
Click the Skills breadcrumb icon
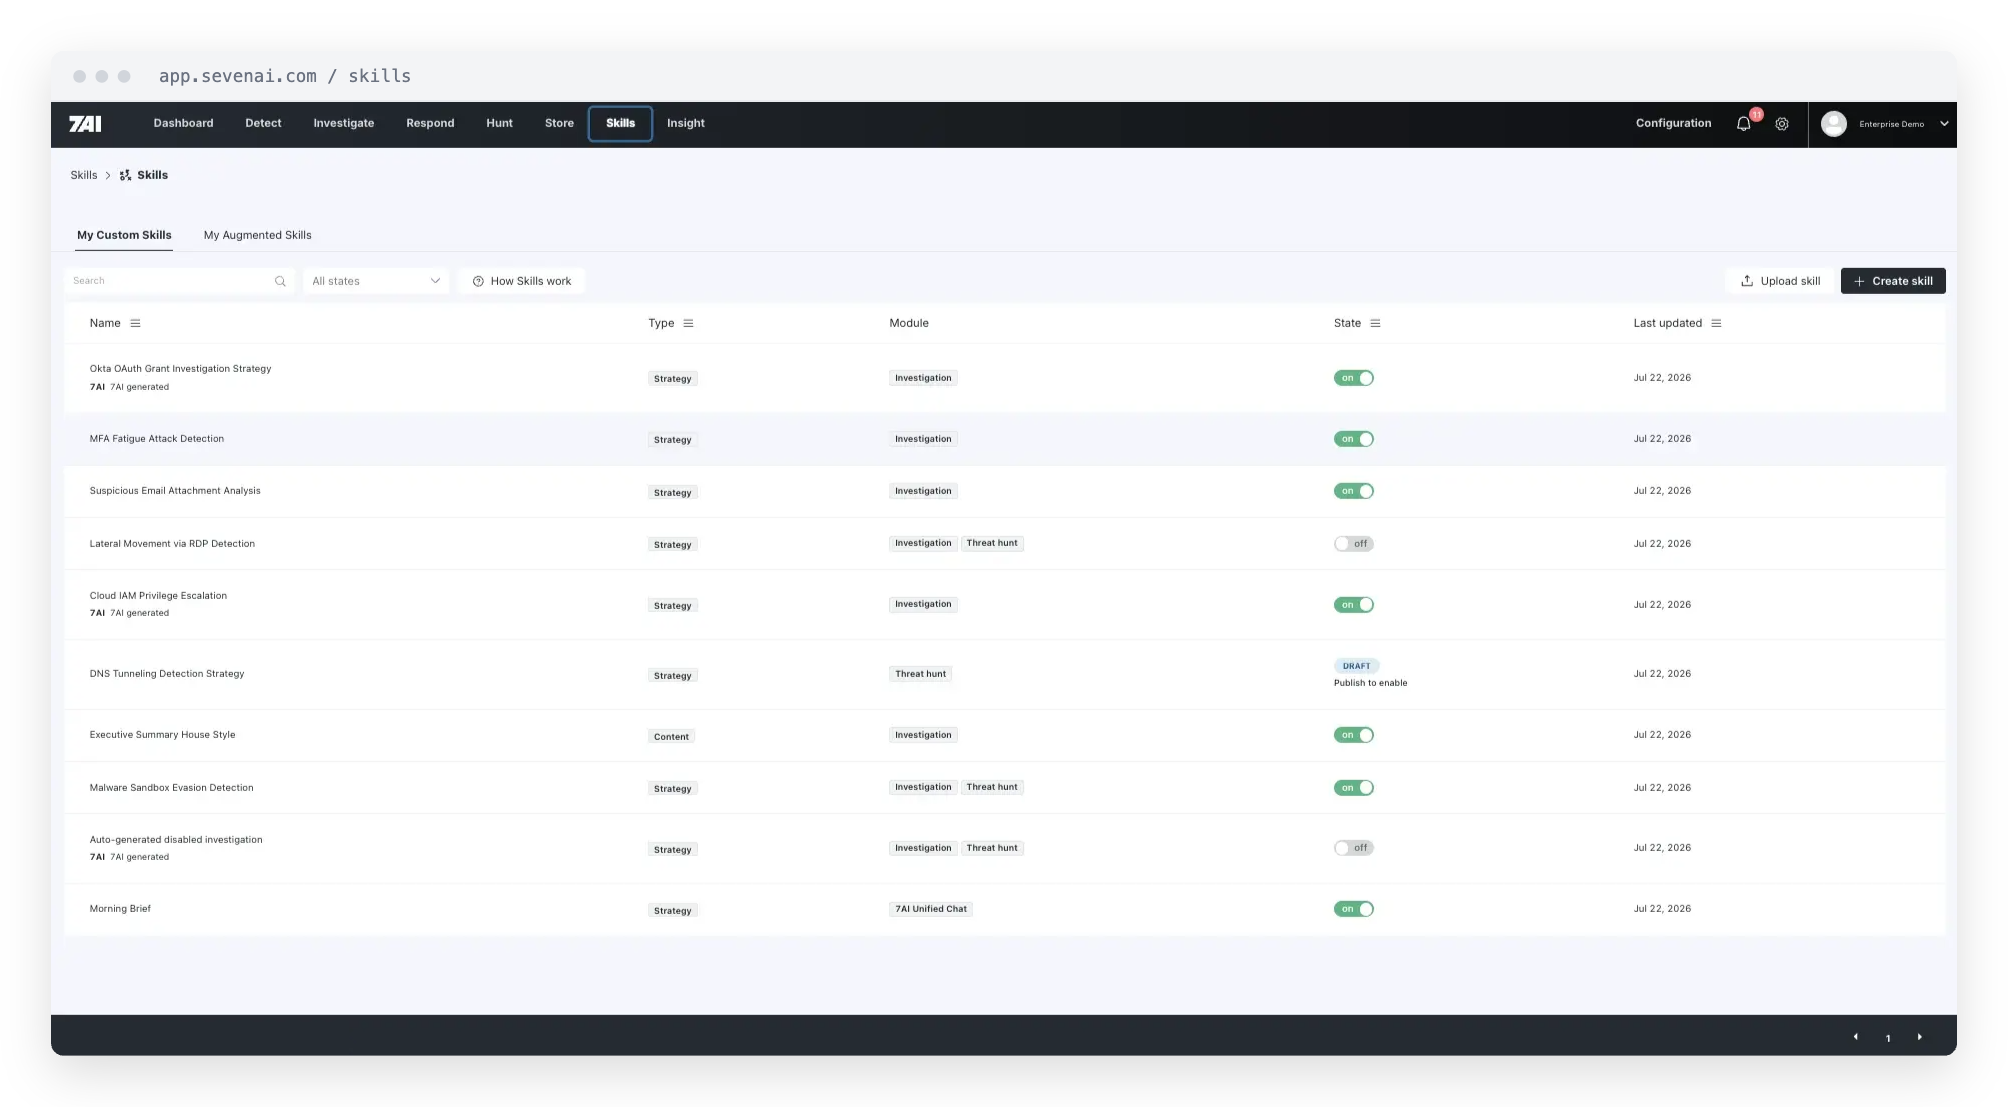[x=125, y=175]
